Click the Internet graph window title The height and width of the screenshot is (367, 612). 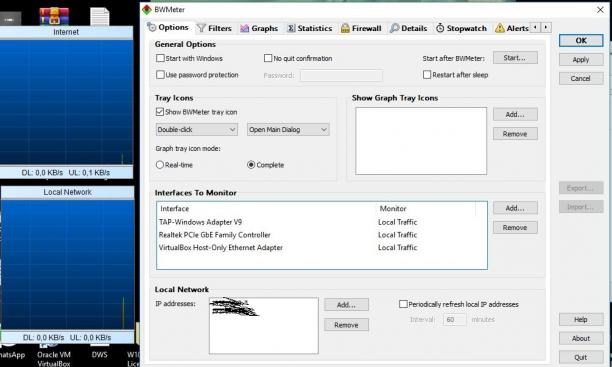coord(66,32)
